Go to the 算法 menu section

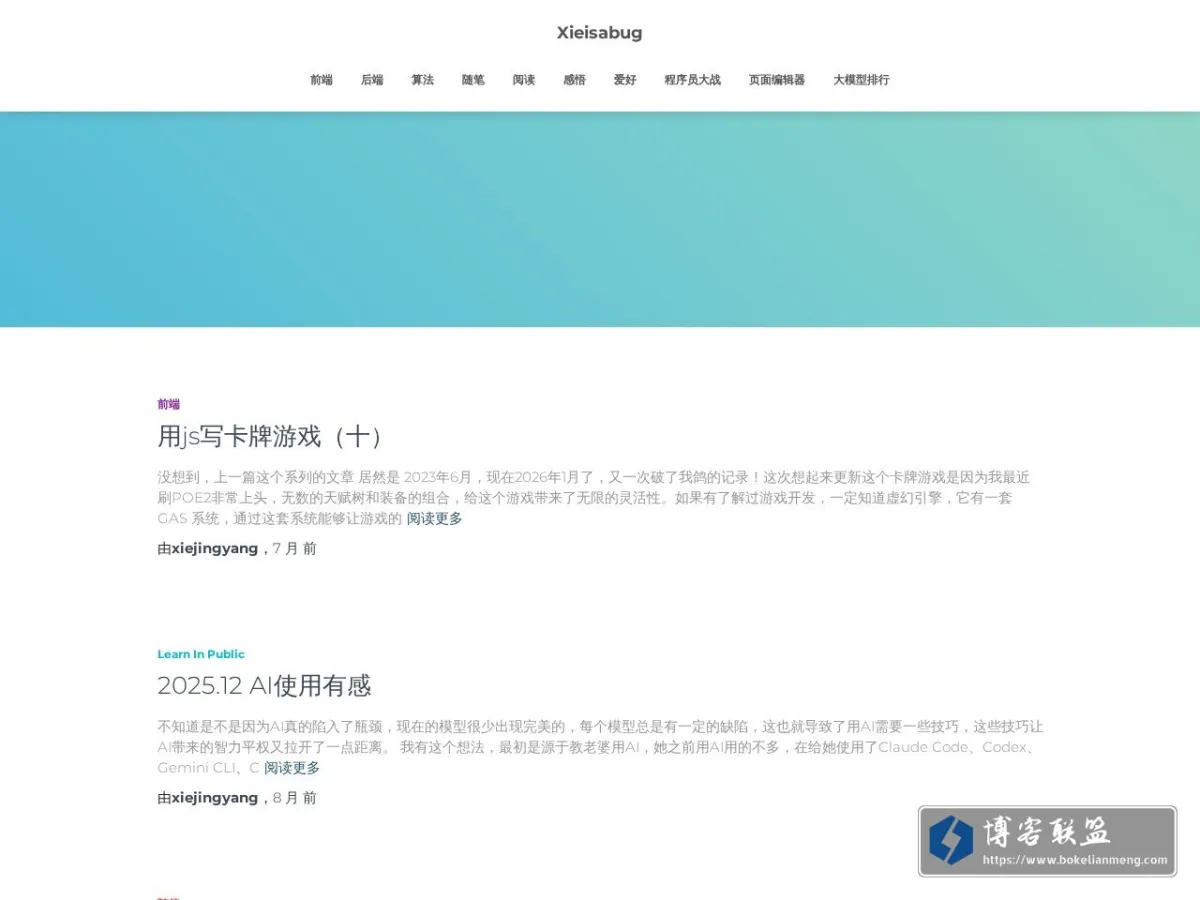[422, 80]
